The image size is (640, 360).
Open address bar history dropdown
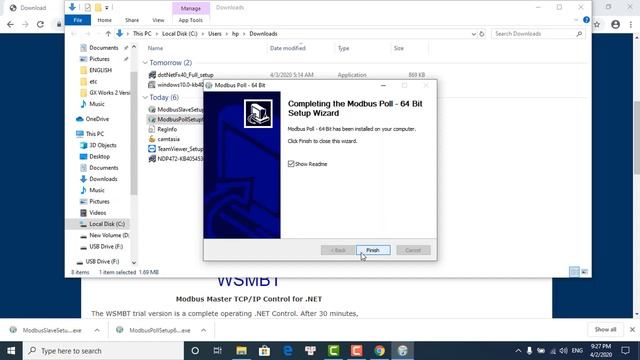point(473,34)
